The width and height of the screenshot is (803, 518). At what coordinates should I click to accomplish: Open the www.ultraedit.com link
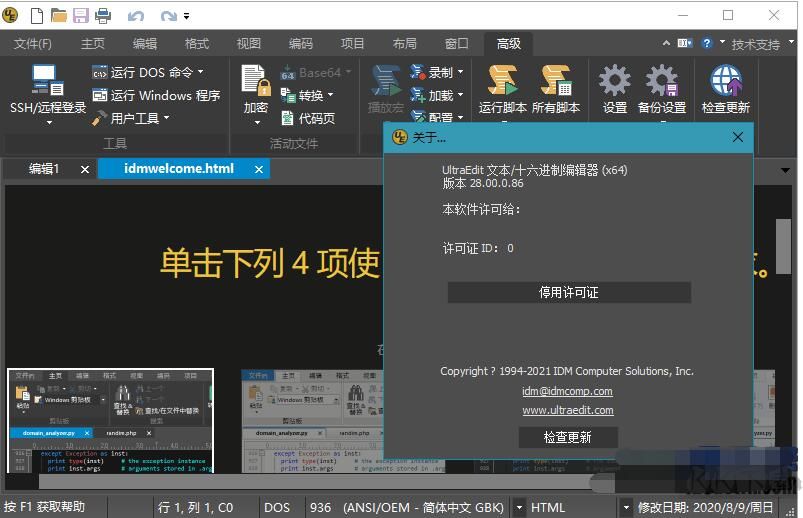pos(567,410)
